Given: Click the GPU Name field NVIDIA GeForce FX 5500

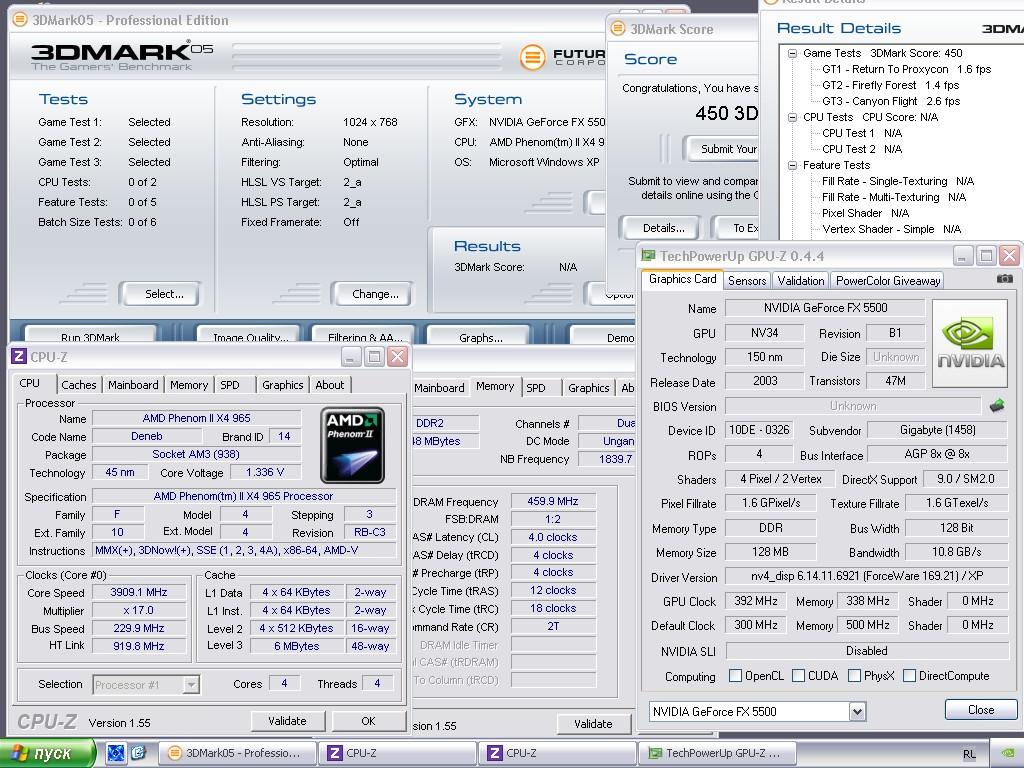Looking at the screenshot, I should pos(825,308).
